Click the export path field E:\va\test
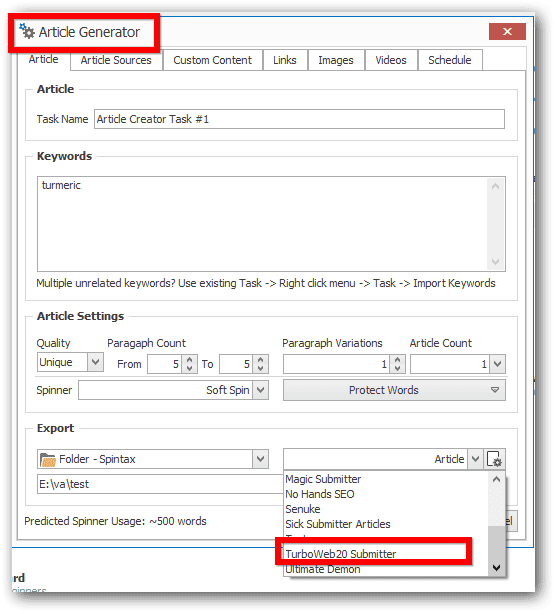Viewport: 555px width, 612px height. point(160,484)
